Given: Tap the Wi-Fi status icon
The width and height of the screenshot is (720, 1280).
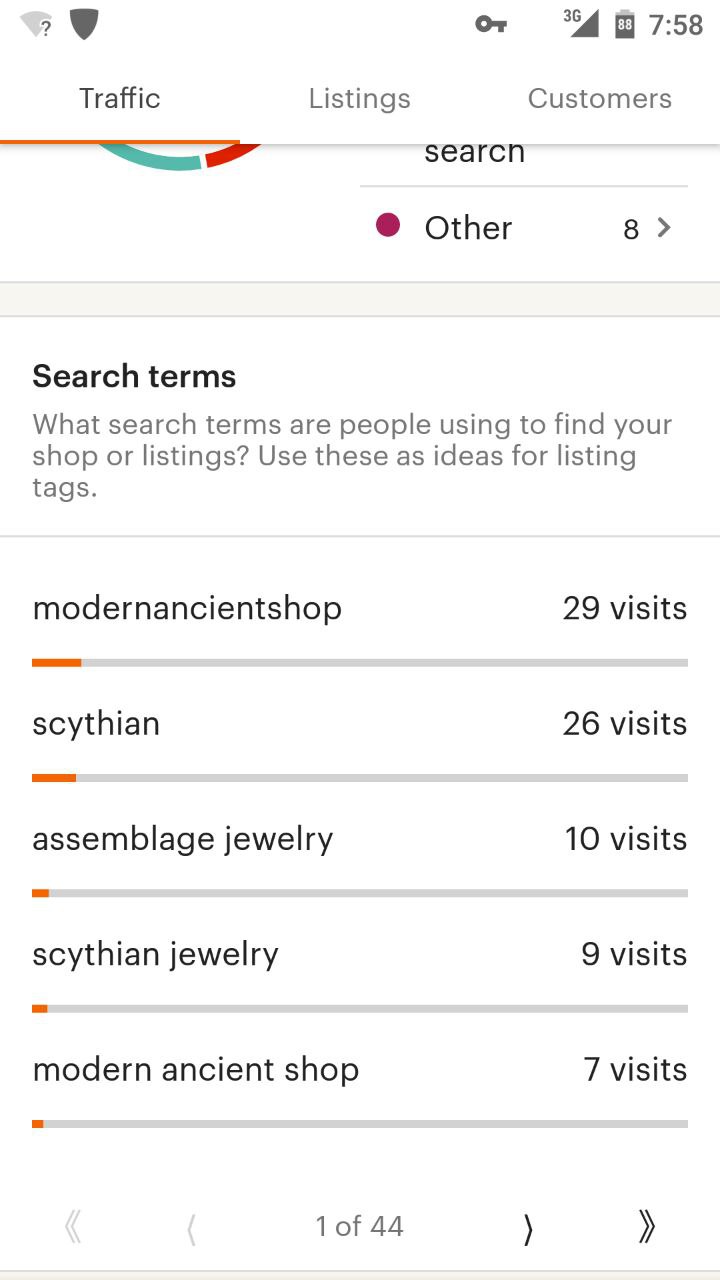Looking at the screenshot, I should (36, 24).
